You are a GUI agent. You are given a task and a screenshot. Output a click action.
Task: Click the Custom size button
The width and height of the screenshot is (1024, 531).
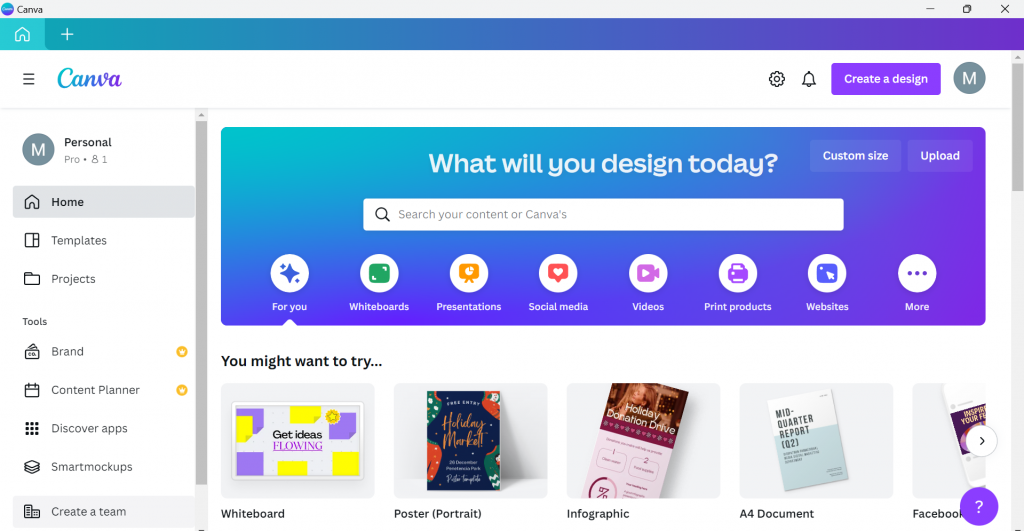pos(855,155)
